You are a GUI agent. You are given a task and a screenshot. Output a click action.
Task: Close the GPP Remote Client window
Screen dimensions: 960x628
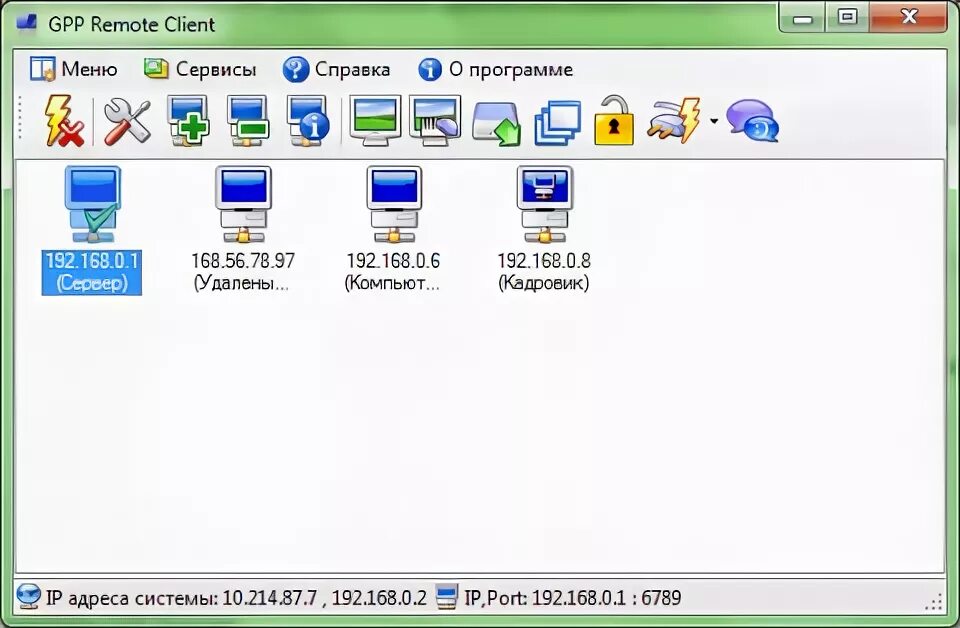coord(909,17)
